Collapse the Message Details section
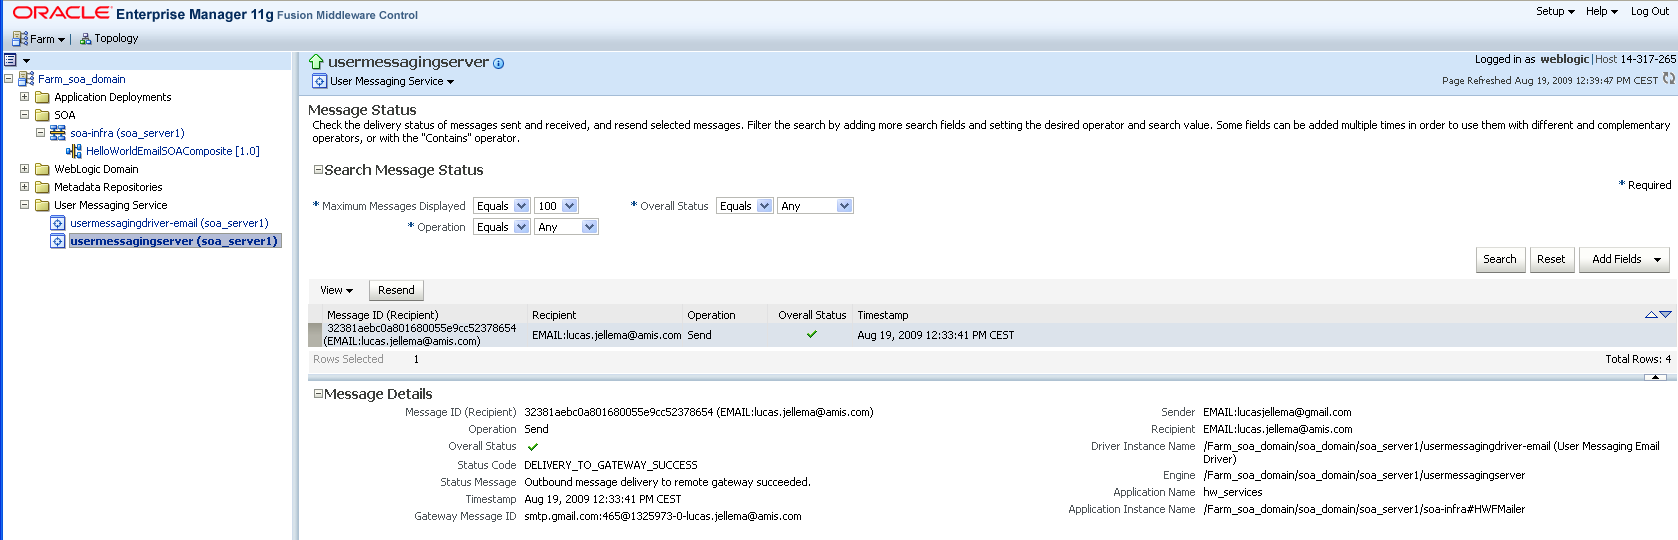This screenshot has width=1678, height=540. (318, 394)
